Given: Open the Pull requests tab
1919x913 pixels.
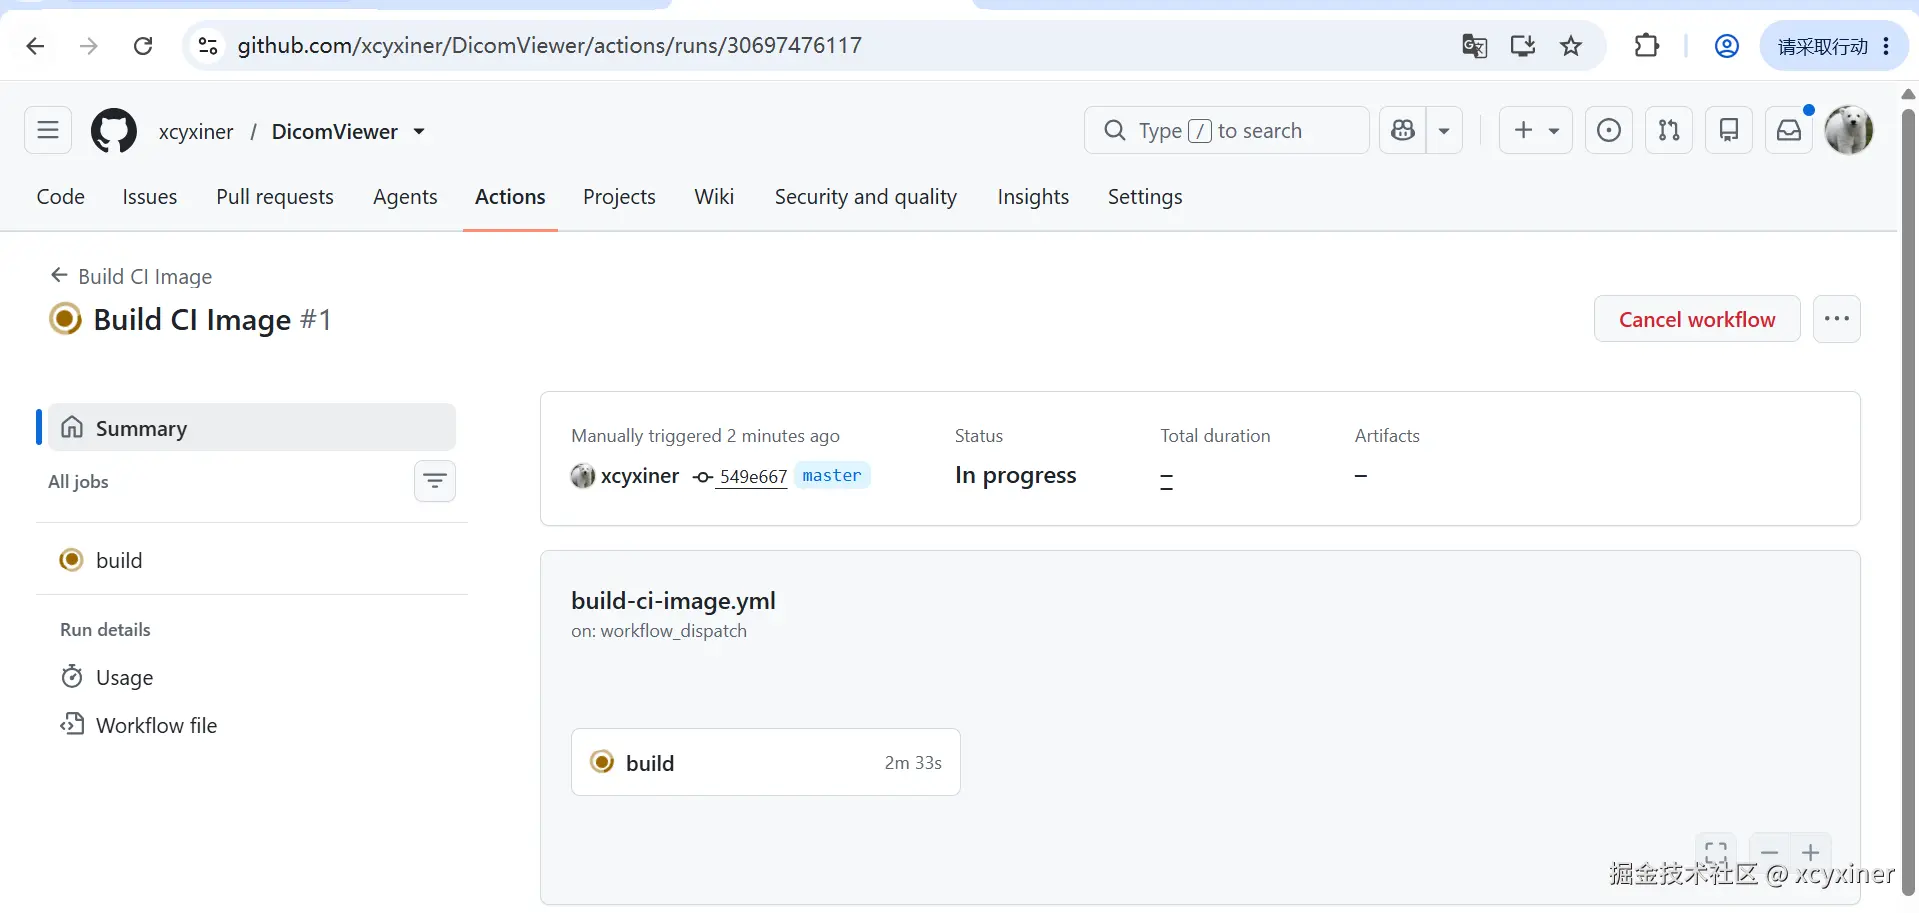Looking at the screenshot, I should [275, 197].
